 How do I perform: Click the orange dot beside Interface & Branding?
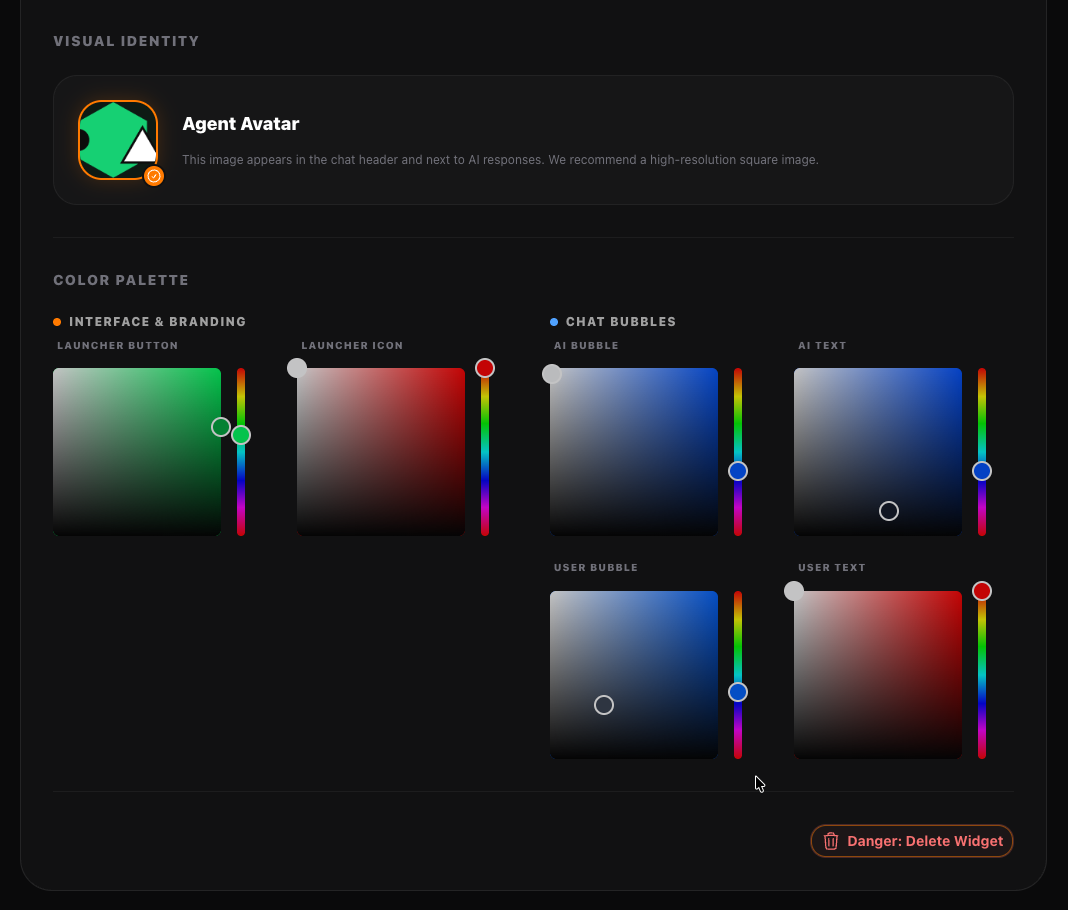[x=57, y=321]
